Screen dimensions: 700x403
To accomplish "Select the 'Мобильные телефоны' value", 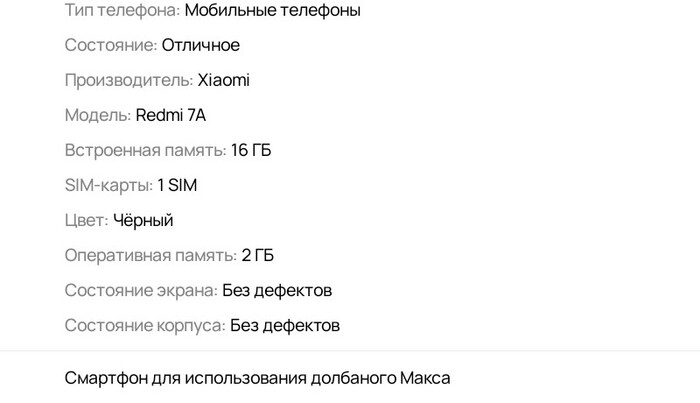I will [x=273, y=11].
